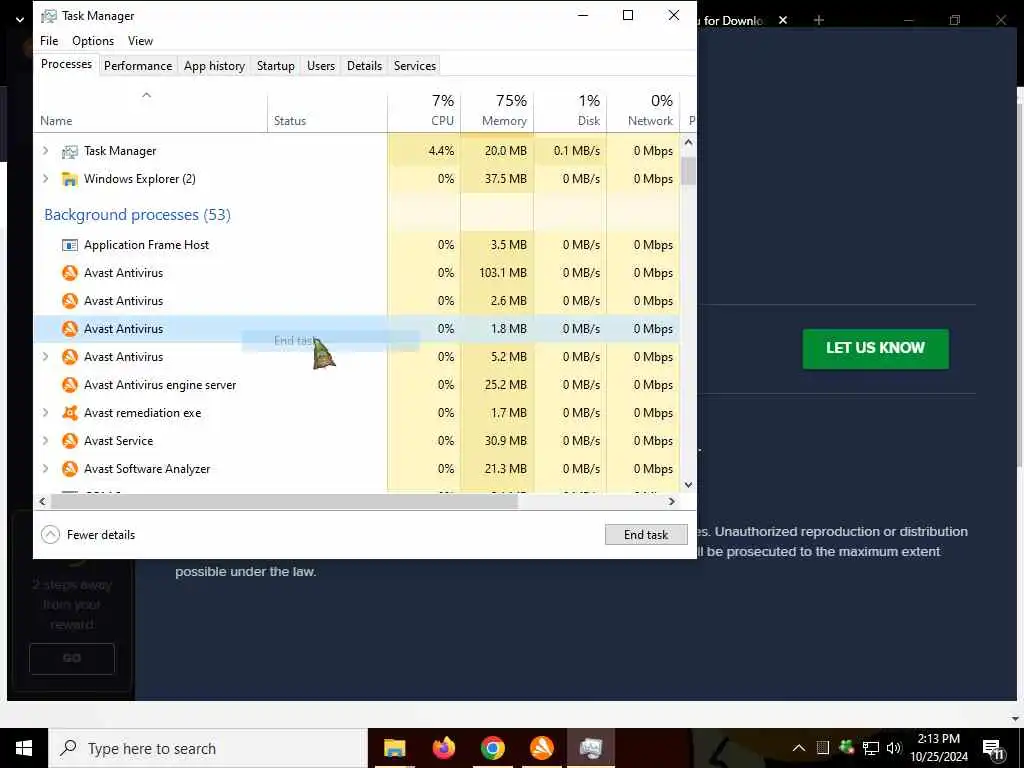Switch to the Users tab
1024x768 pixels.
point(321,65)
